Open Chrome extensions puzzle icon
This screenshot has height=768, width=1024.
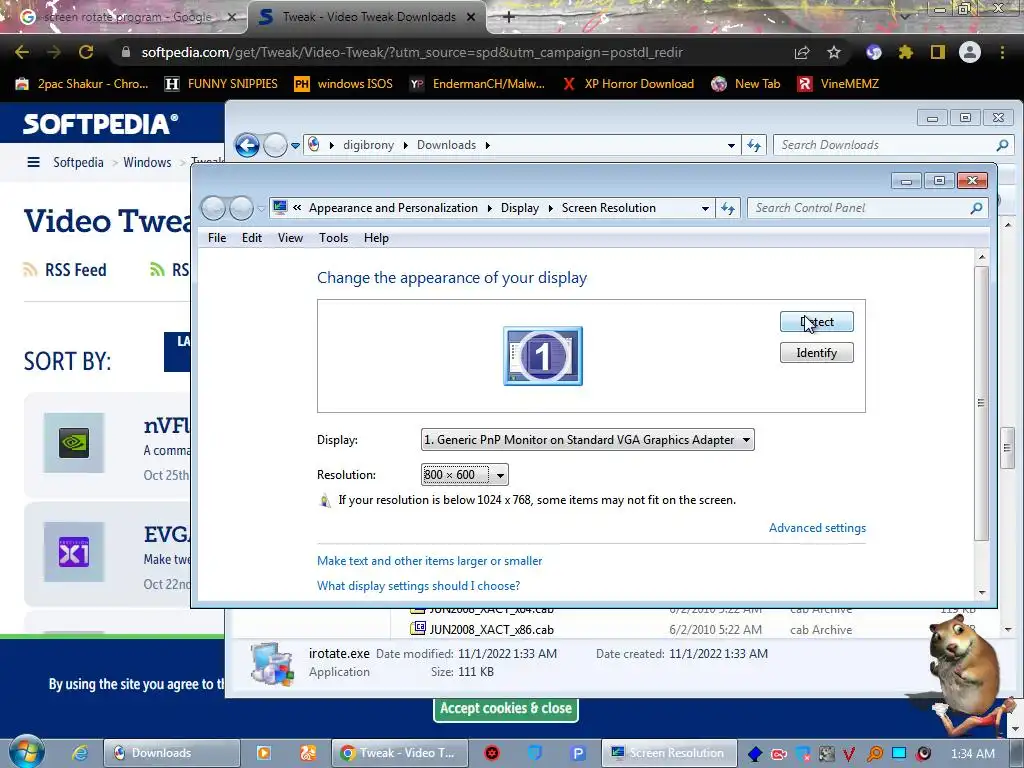click(905, 52)
